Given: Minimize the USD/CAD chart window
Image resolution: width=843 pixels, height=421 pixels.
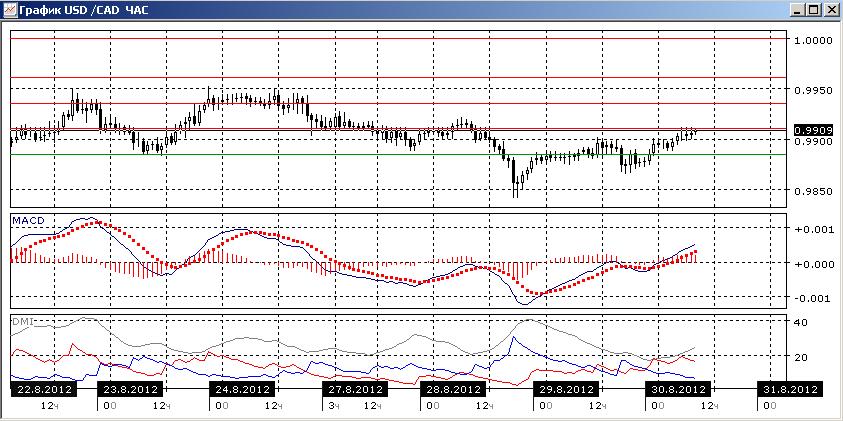Looking at the screenshot, I should coord(797,9).
